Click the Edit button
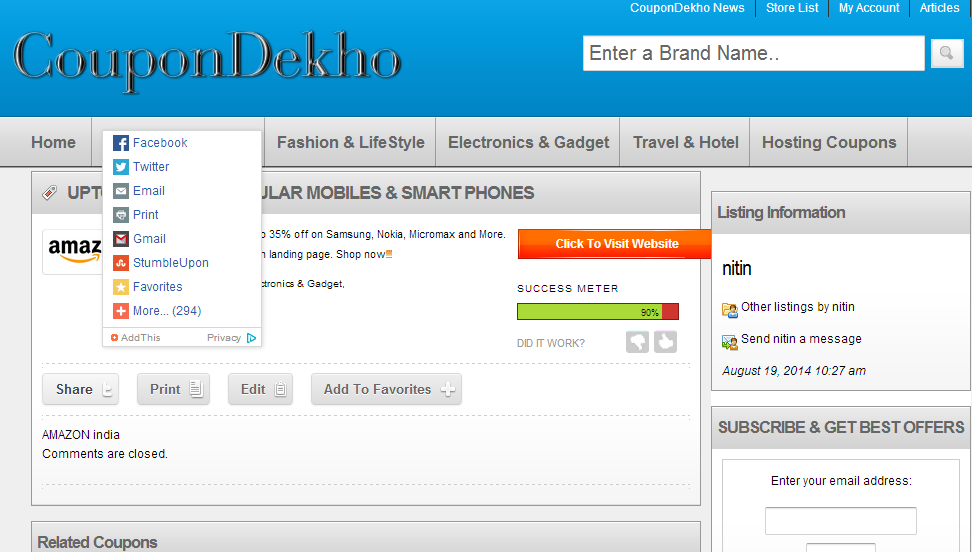Screen dimensions: 972x552 260,389
